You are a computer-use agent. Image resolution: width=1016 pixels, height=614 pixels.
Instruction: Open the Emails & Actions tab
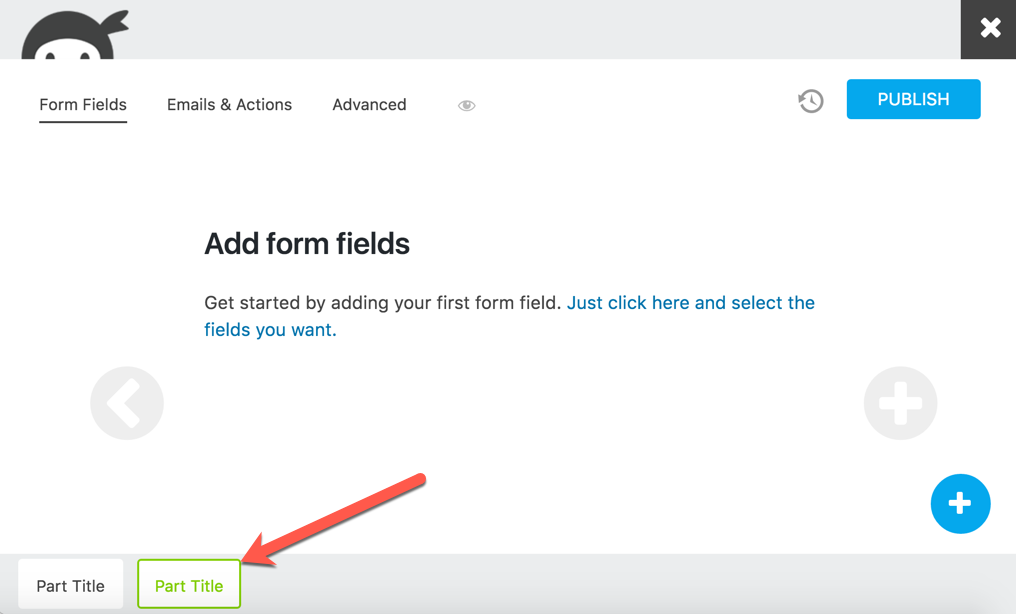point(229,105)
